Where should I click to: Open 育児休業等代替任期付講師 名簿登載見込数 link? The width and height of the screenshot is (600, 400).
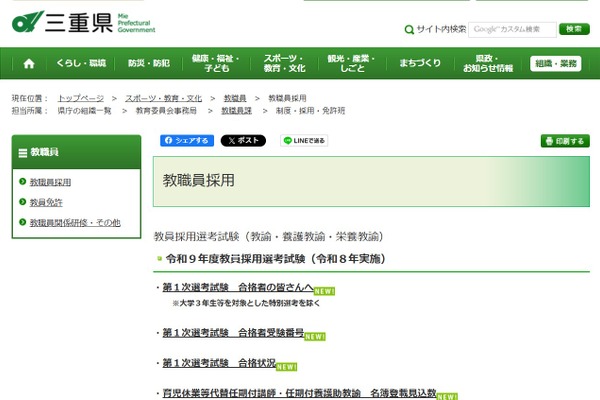299,393
